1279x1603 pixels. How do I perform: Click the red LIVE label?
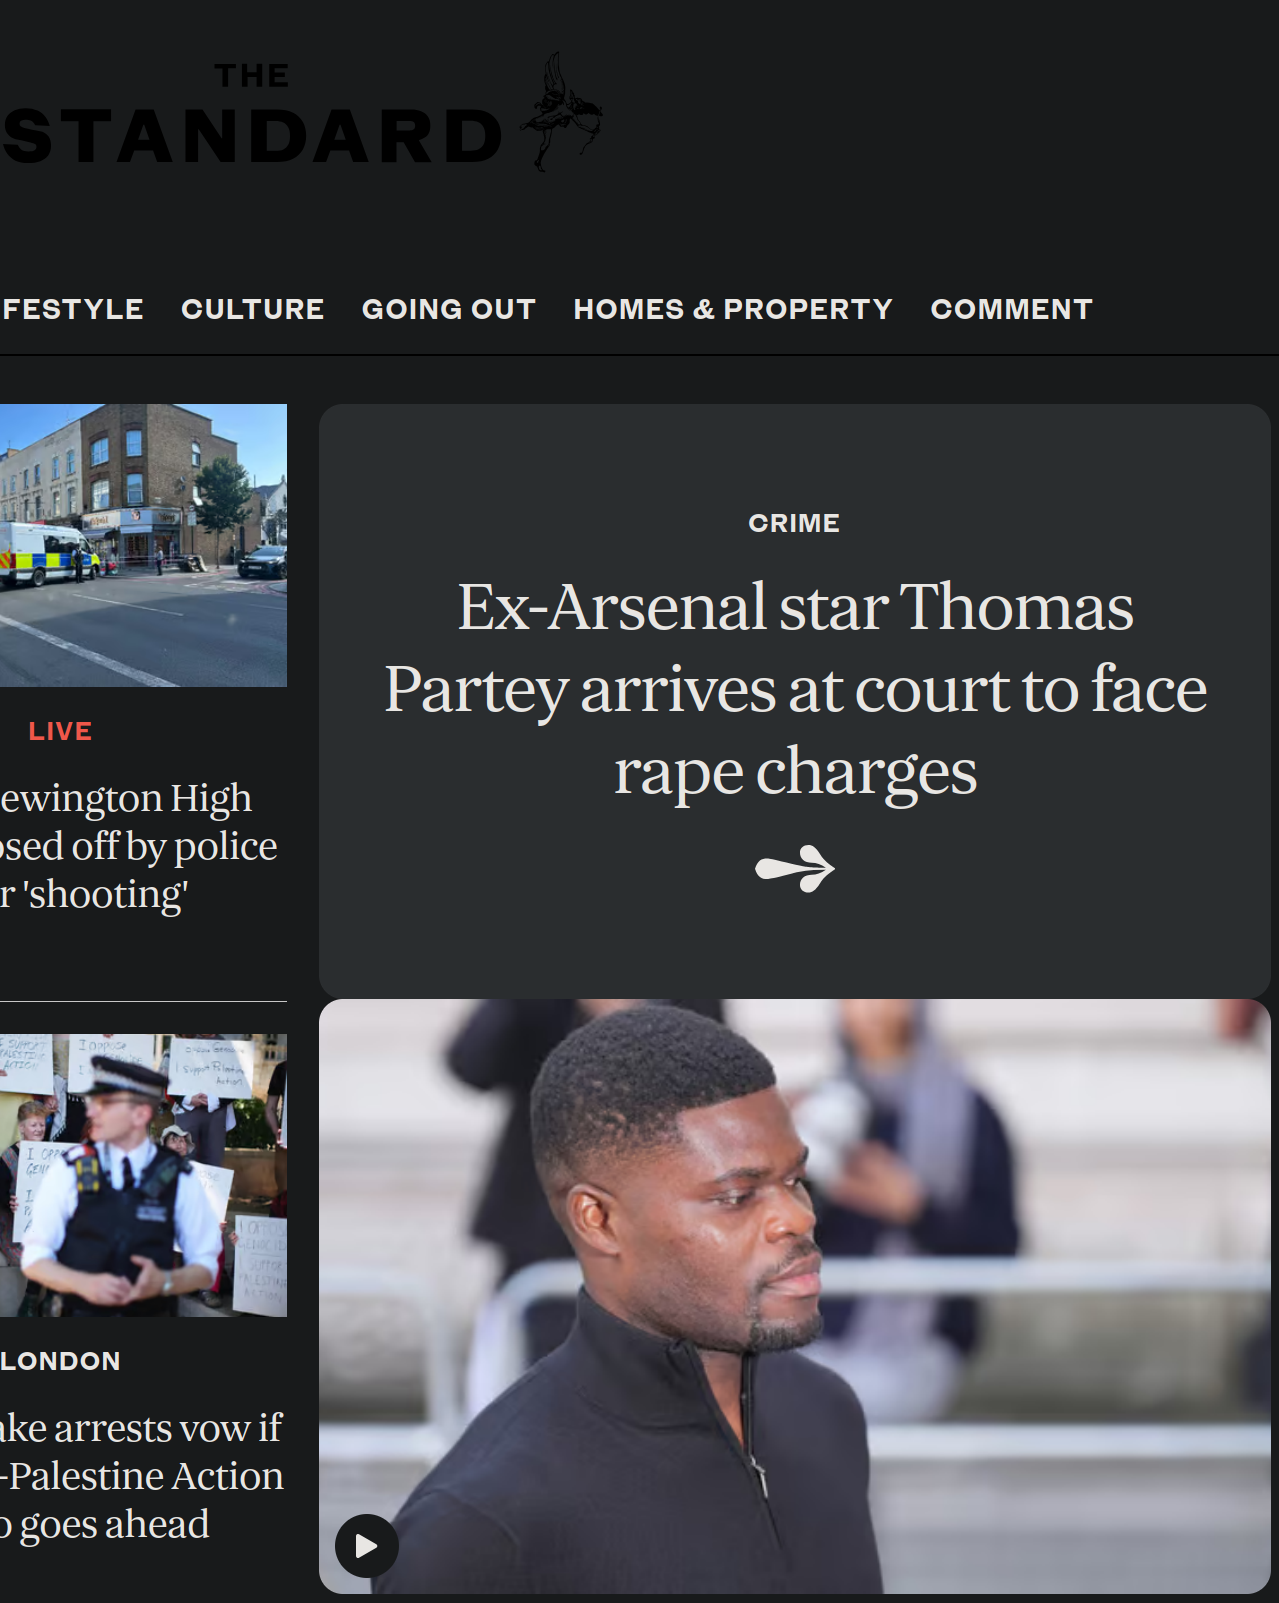click(60, 731)
